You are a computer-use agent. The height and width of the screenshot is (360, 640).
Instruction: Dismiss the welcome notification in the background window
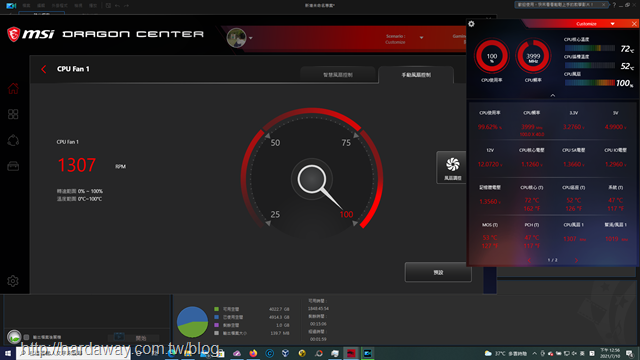(x=604, y=4)
